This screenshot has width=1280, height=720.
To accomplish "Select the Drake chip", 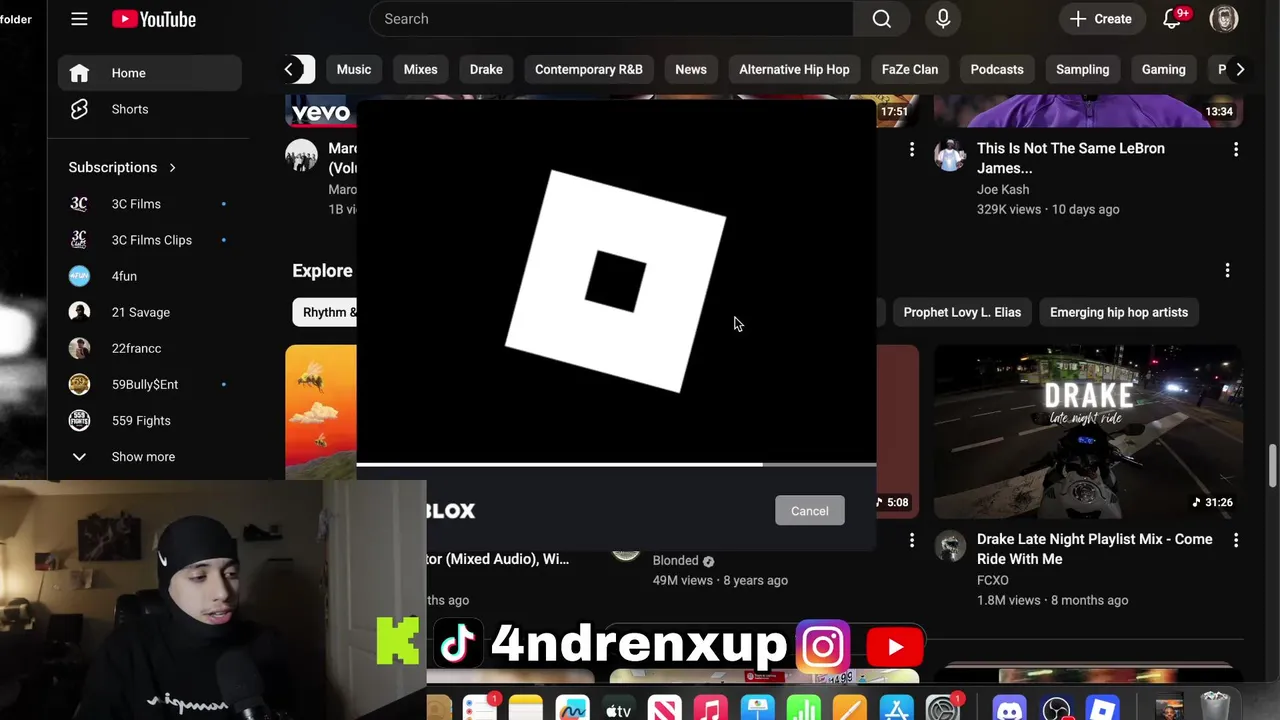I will coord(486,69).
